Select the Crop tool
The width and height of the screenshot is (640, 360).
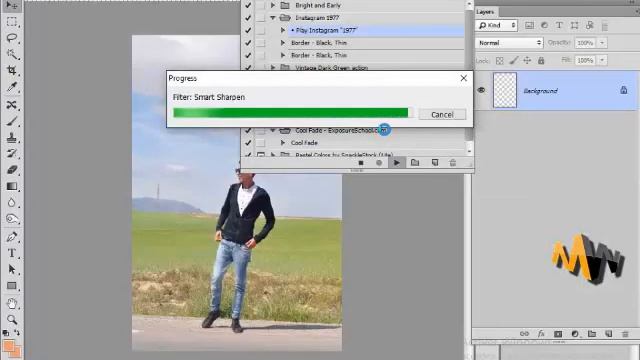[x=11, y=71]
